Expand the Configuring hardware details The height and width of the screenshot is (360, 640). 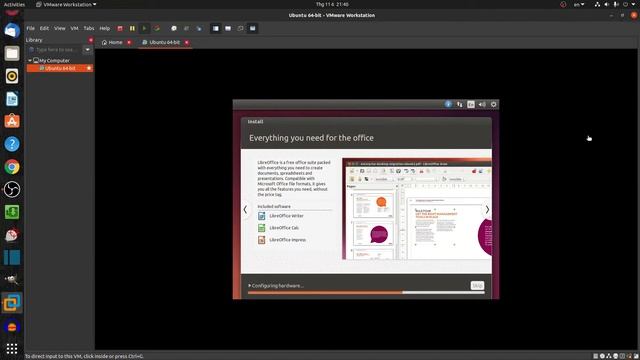click(x=249, y=286)
